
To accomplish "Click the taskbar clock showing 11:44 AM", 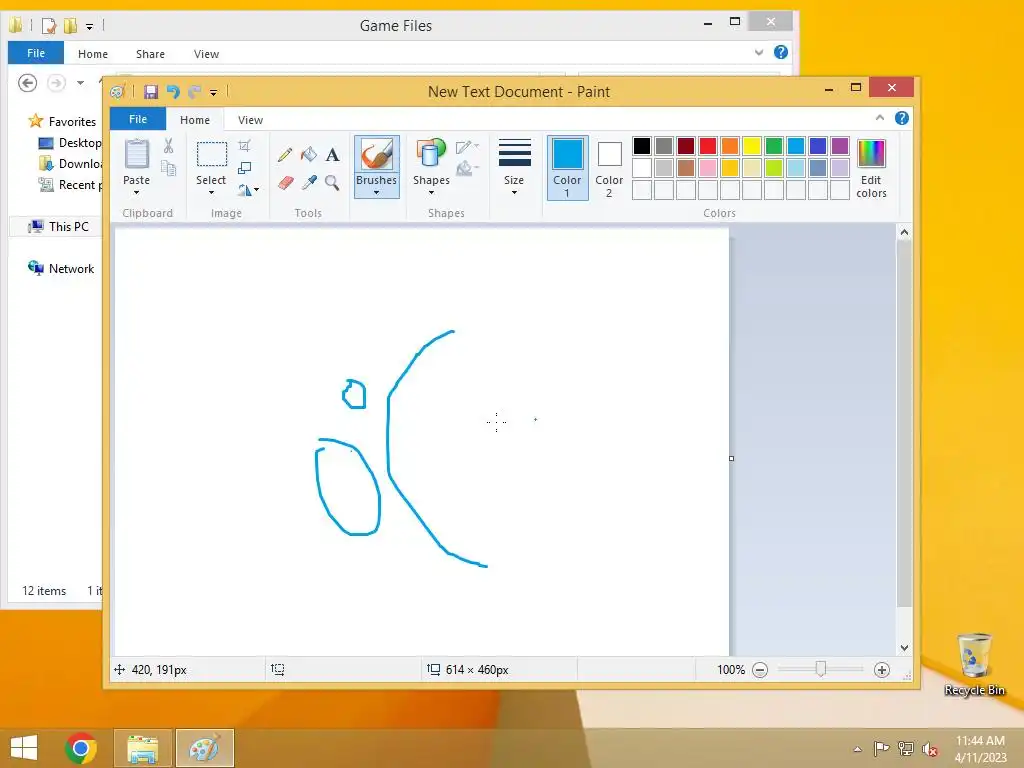I will (x=980, y=741).
